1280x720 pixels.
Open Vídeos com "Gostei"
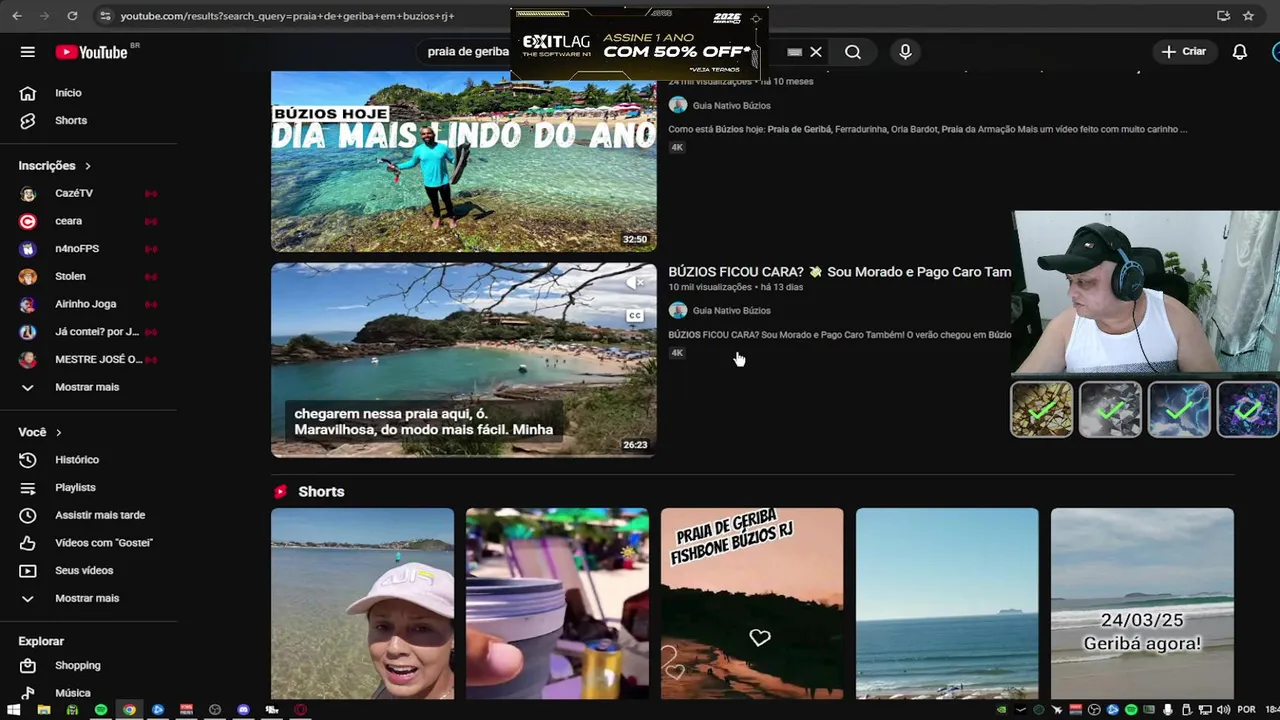104,542
